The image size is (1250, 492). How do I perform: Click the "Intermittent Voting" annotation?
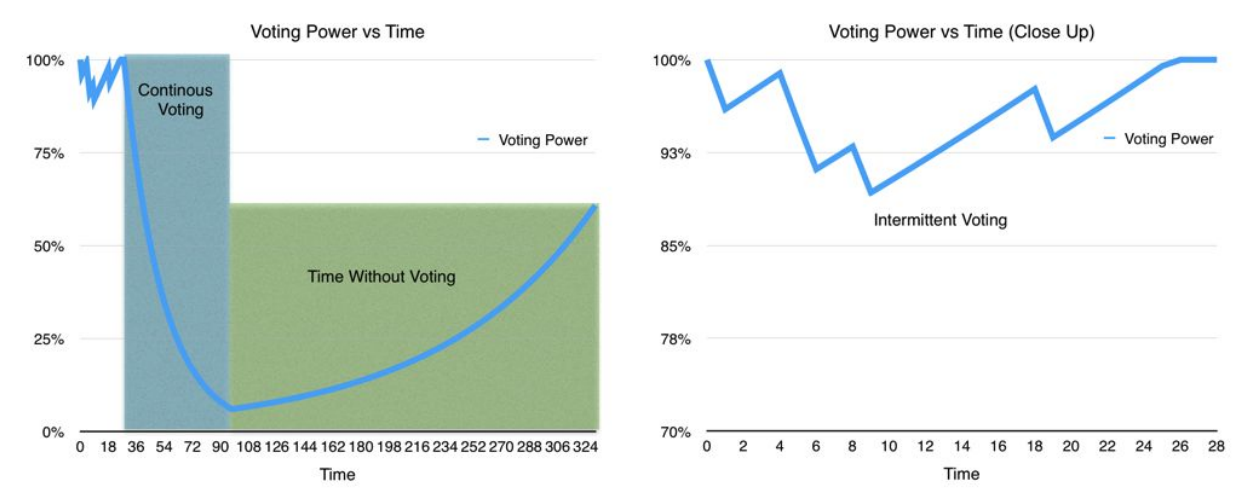(940, 220)
